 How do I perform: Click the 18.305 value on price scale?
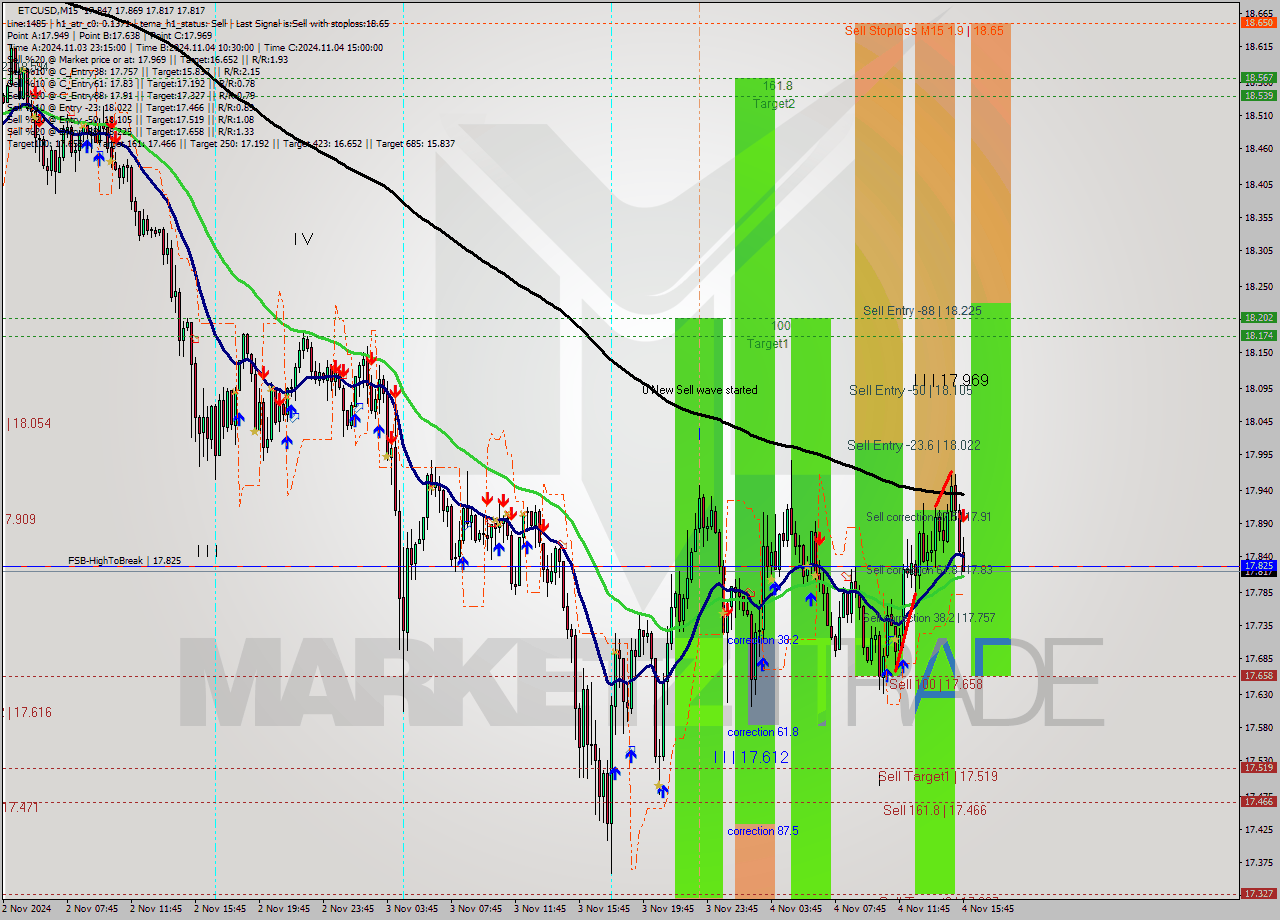click(x=1258, y=250)
